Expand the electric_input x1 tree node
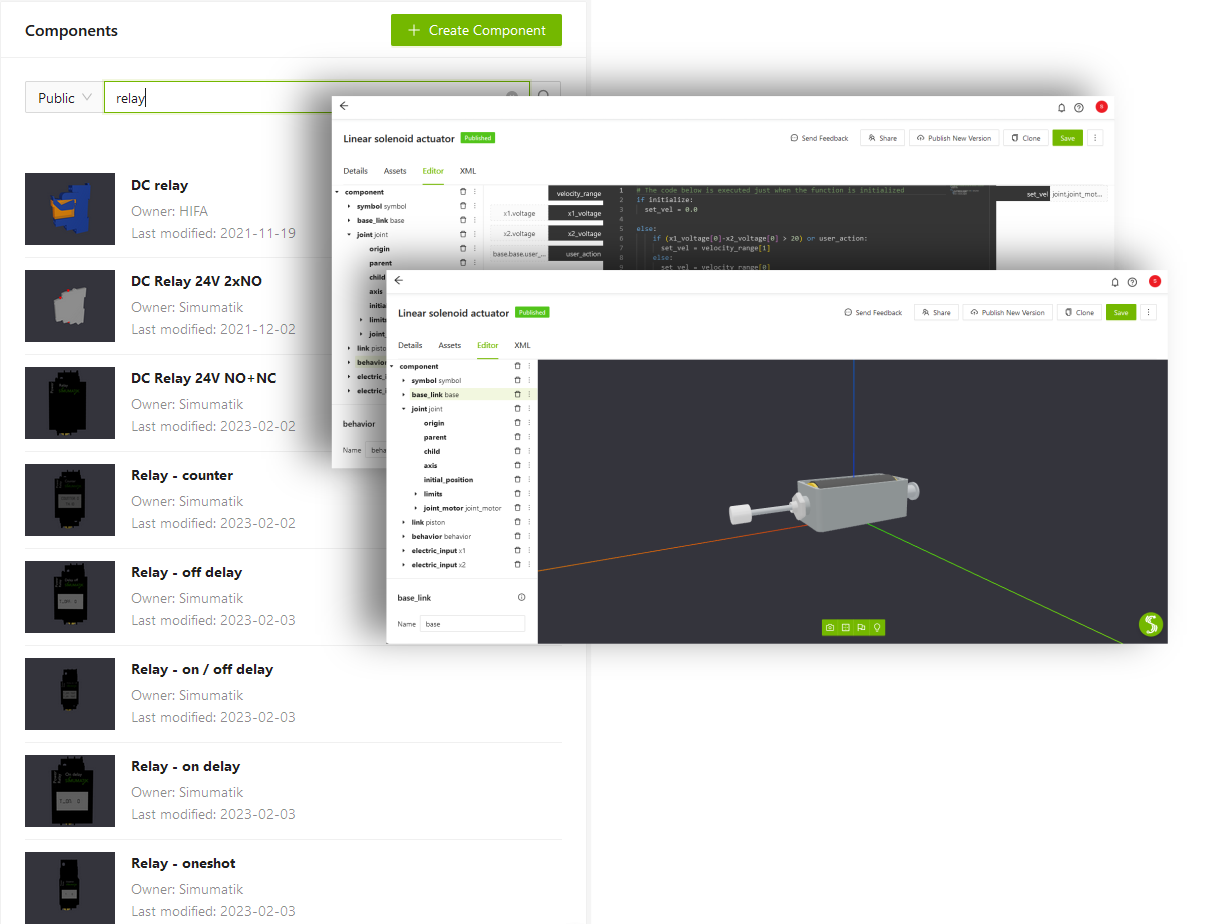 (404, 551)
